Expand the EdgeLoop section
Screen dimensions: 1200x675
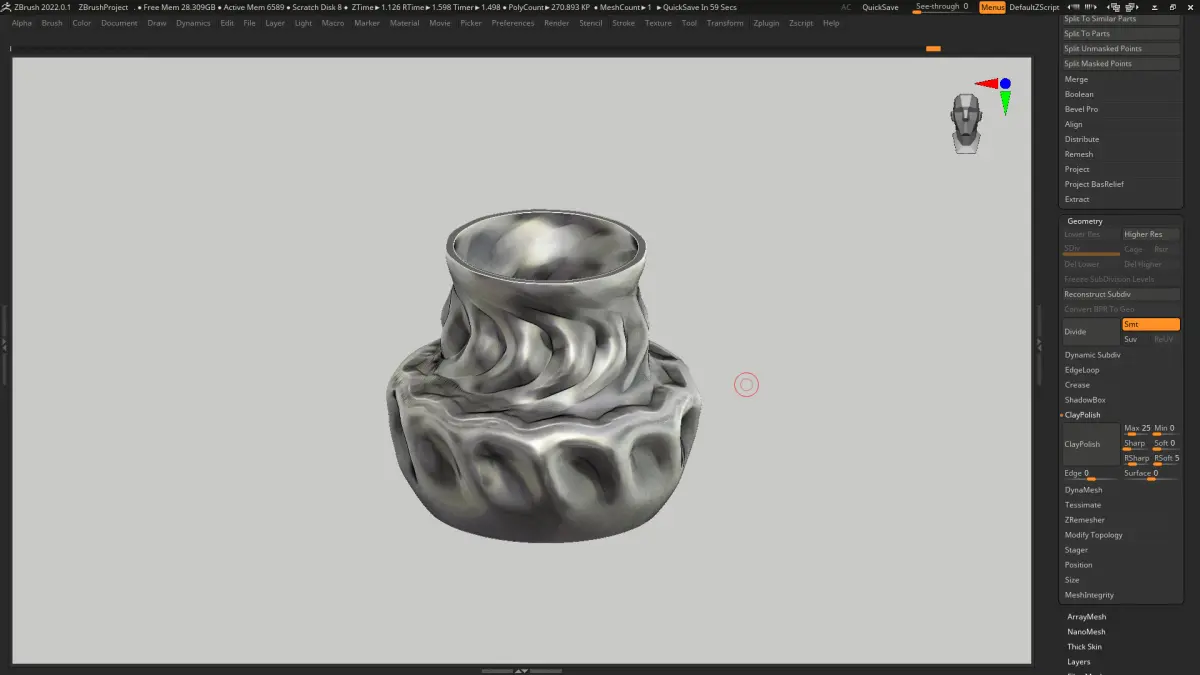(x=1081, y=370)
